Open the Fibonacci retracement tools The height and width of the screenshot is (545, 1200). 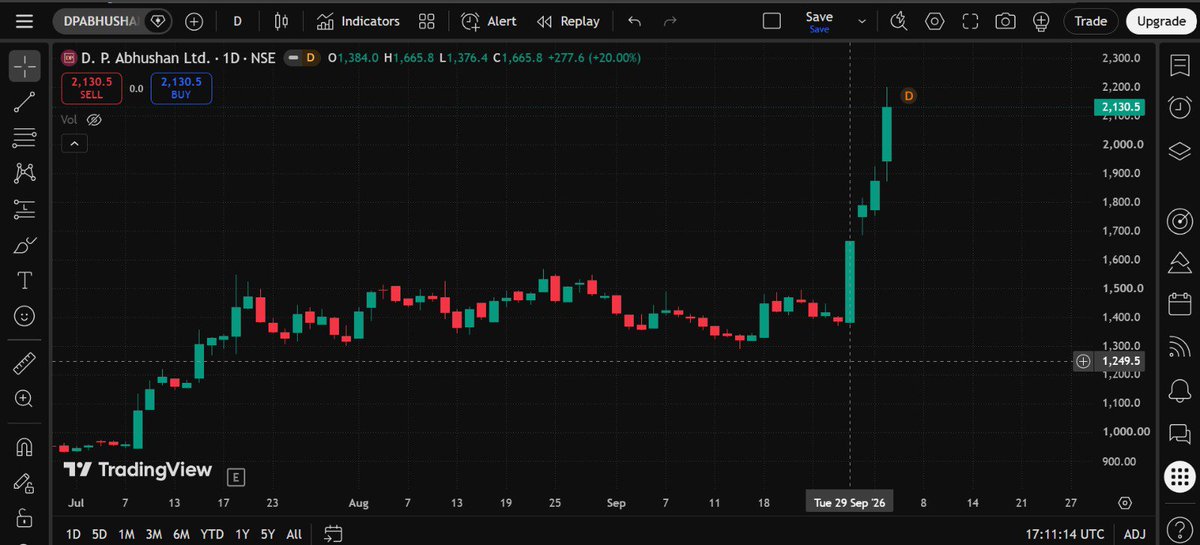tap(25, 137)
